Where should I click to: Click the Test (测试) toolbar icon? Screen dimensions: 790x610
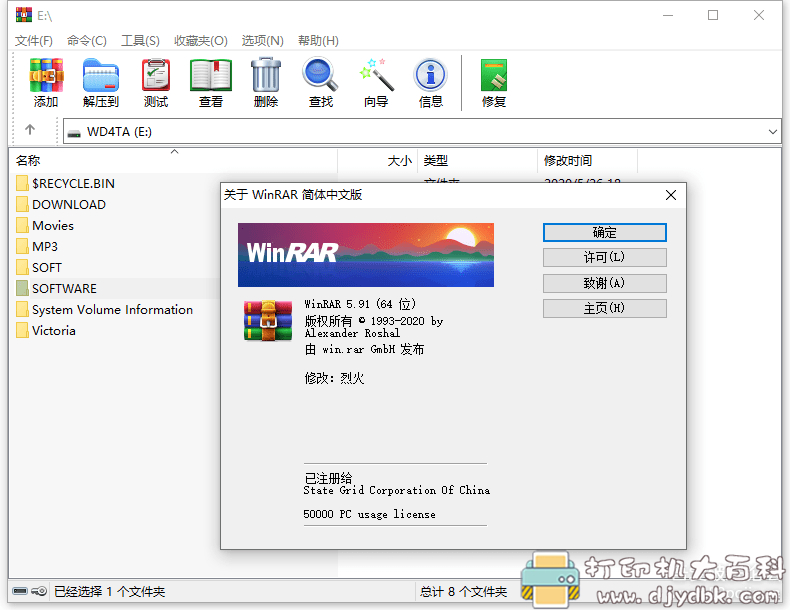(156, 76)
